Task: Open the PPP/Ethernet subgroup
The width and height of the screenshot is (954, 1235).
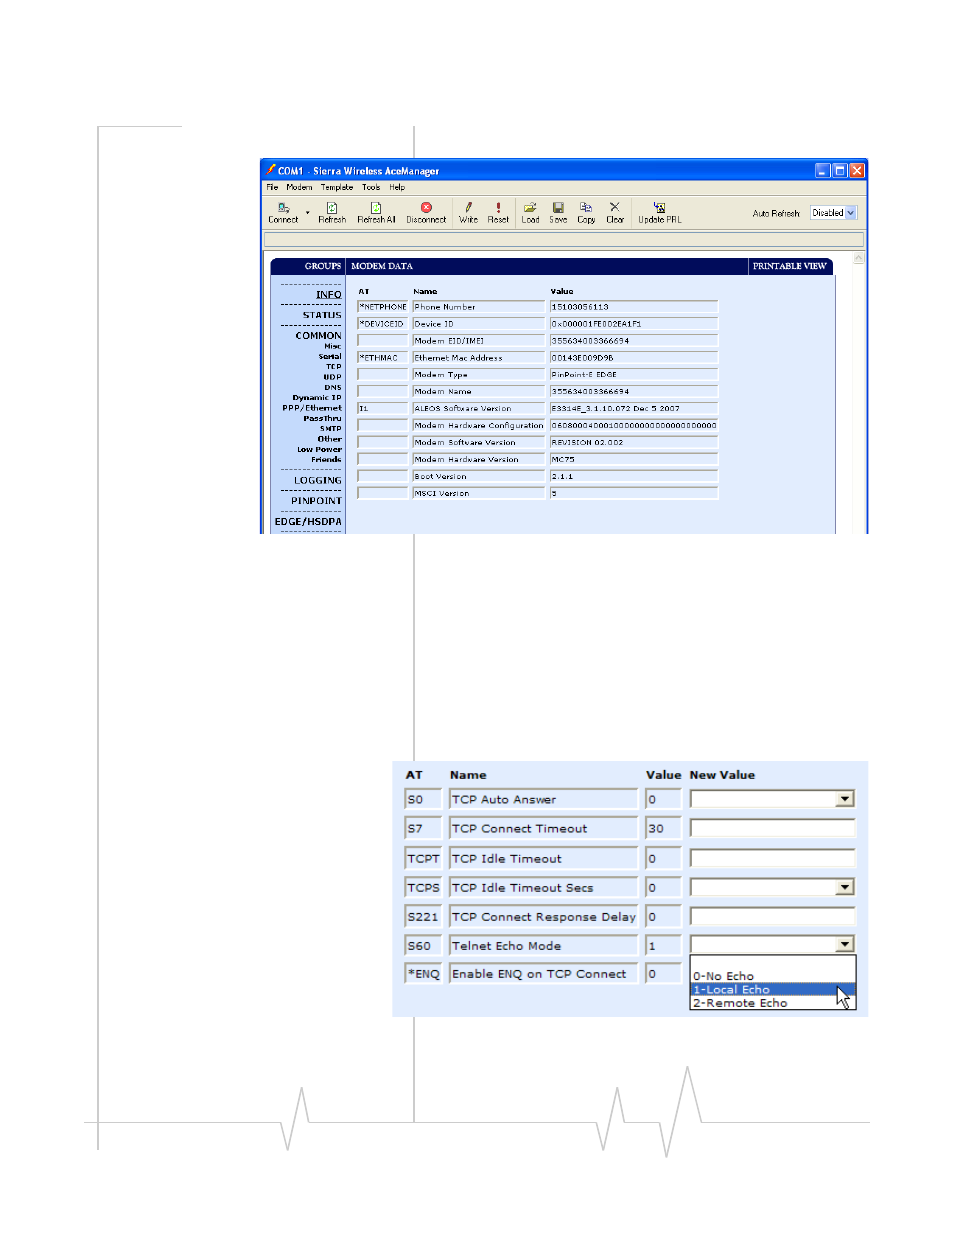Action: coord(312,408)
